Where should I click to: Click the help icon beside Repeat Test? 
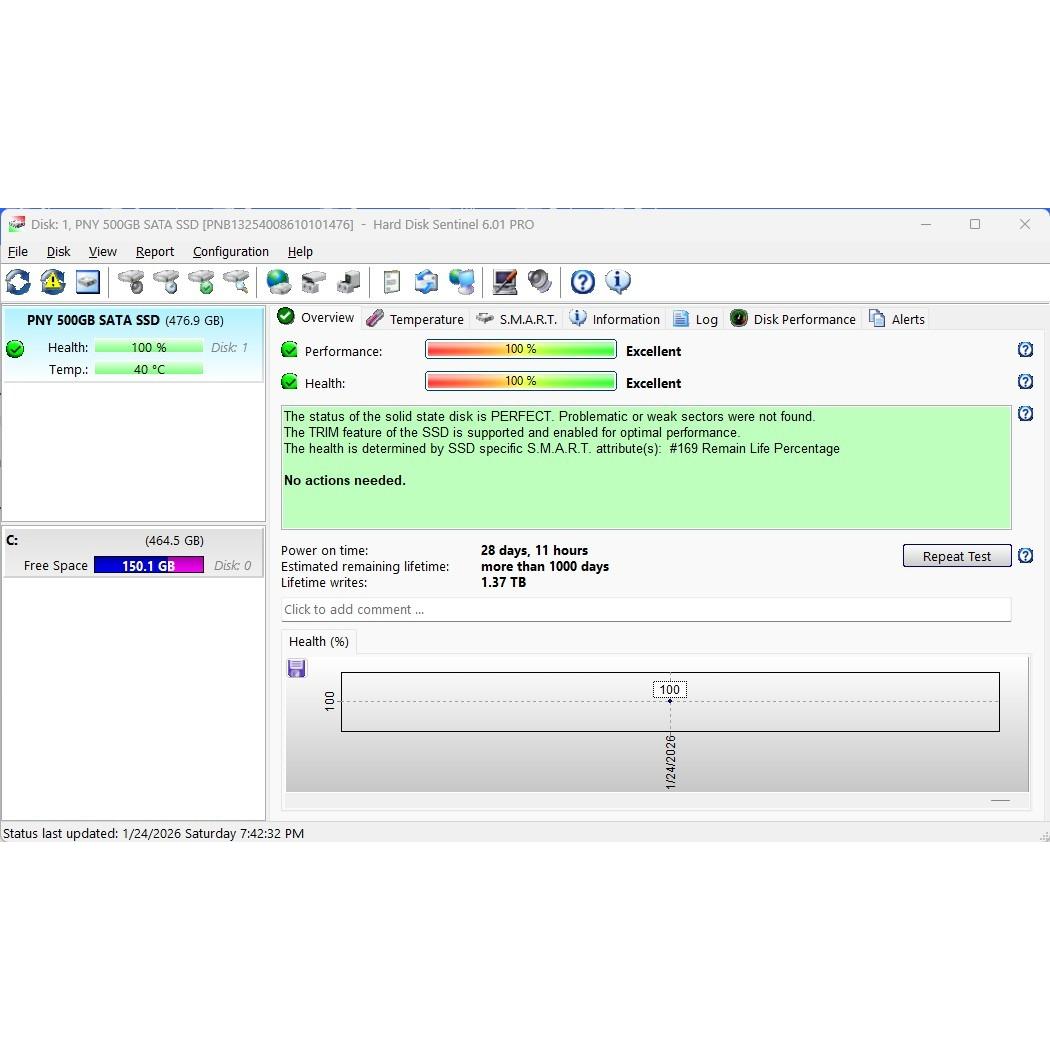(1025, 556)
